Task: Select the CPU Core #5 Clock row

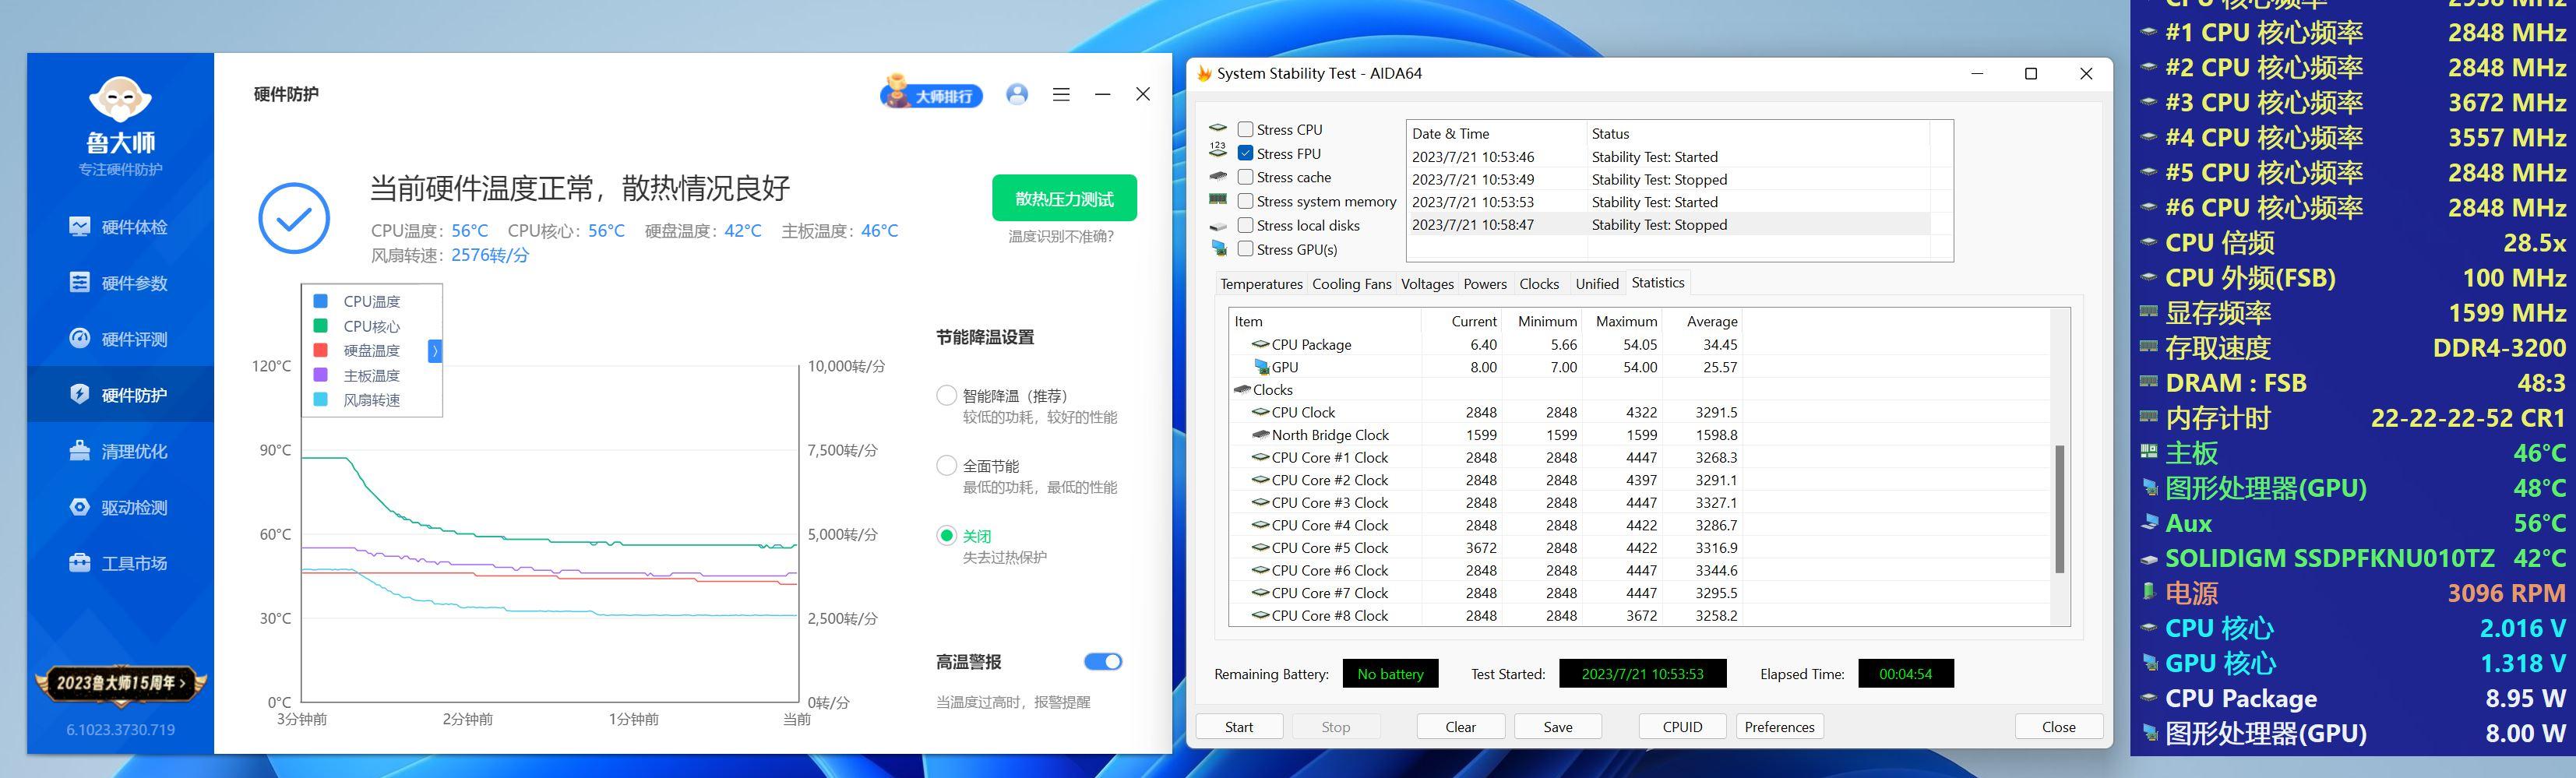Action: click(1639, 548)
